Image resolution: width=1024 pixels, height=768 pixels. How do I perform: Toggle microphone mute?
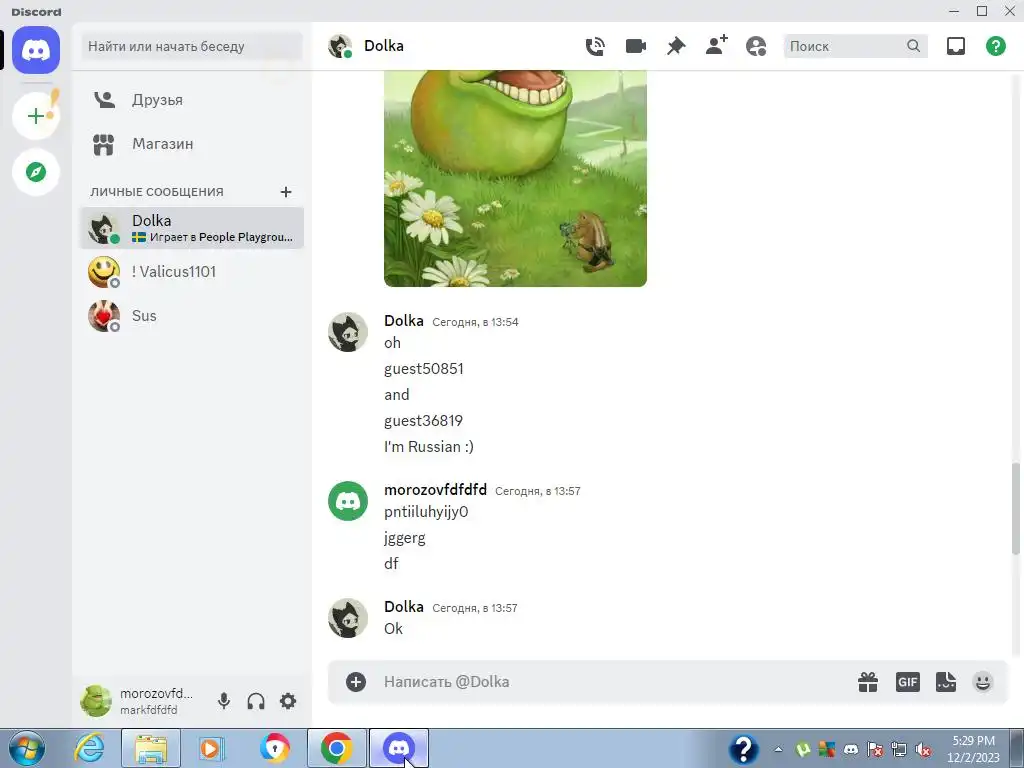(x=224, y=701)
